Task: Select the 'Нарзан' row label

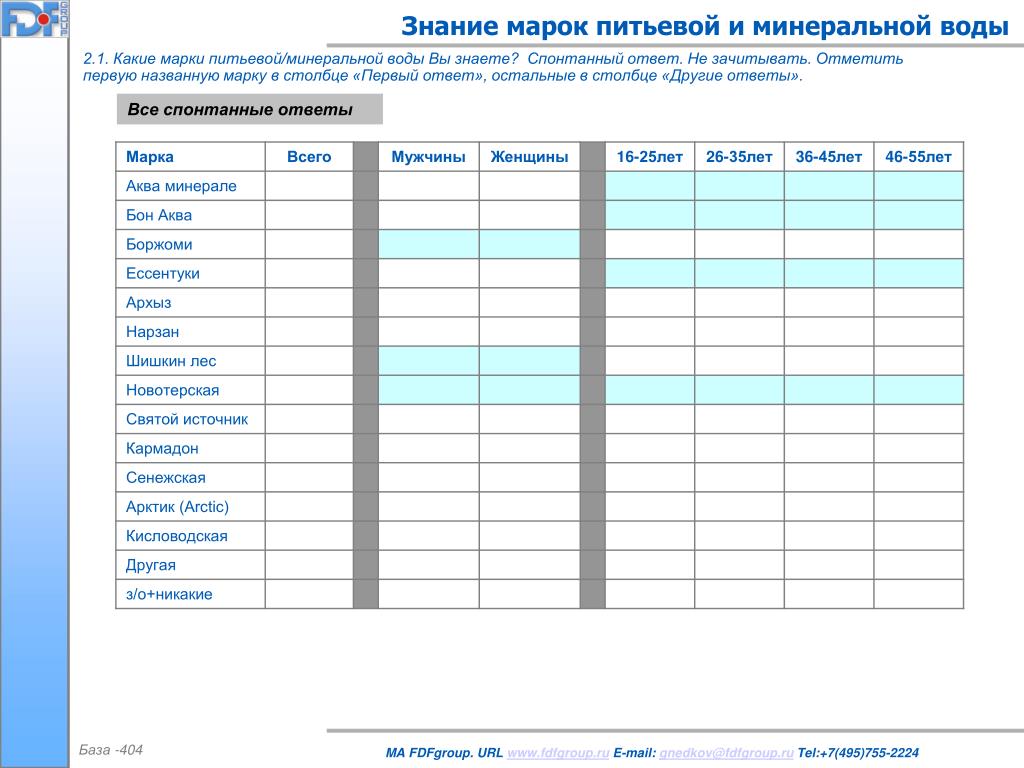Action: click(x=152, y=332)
